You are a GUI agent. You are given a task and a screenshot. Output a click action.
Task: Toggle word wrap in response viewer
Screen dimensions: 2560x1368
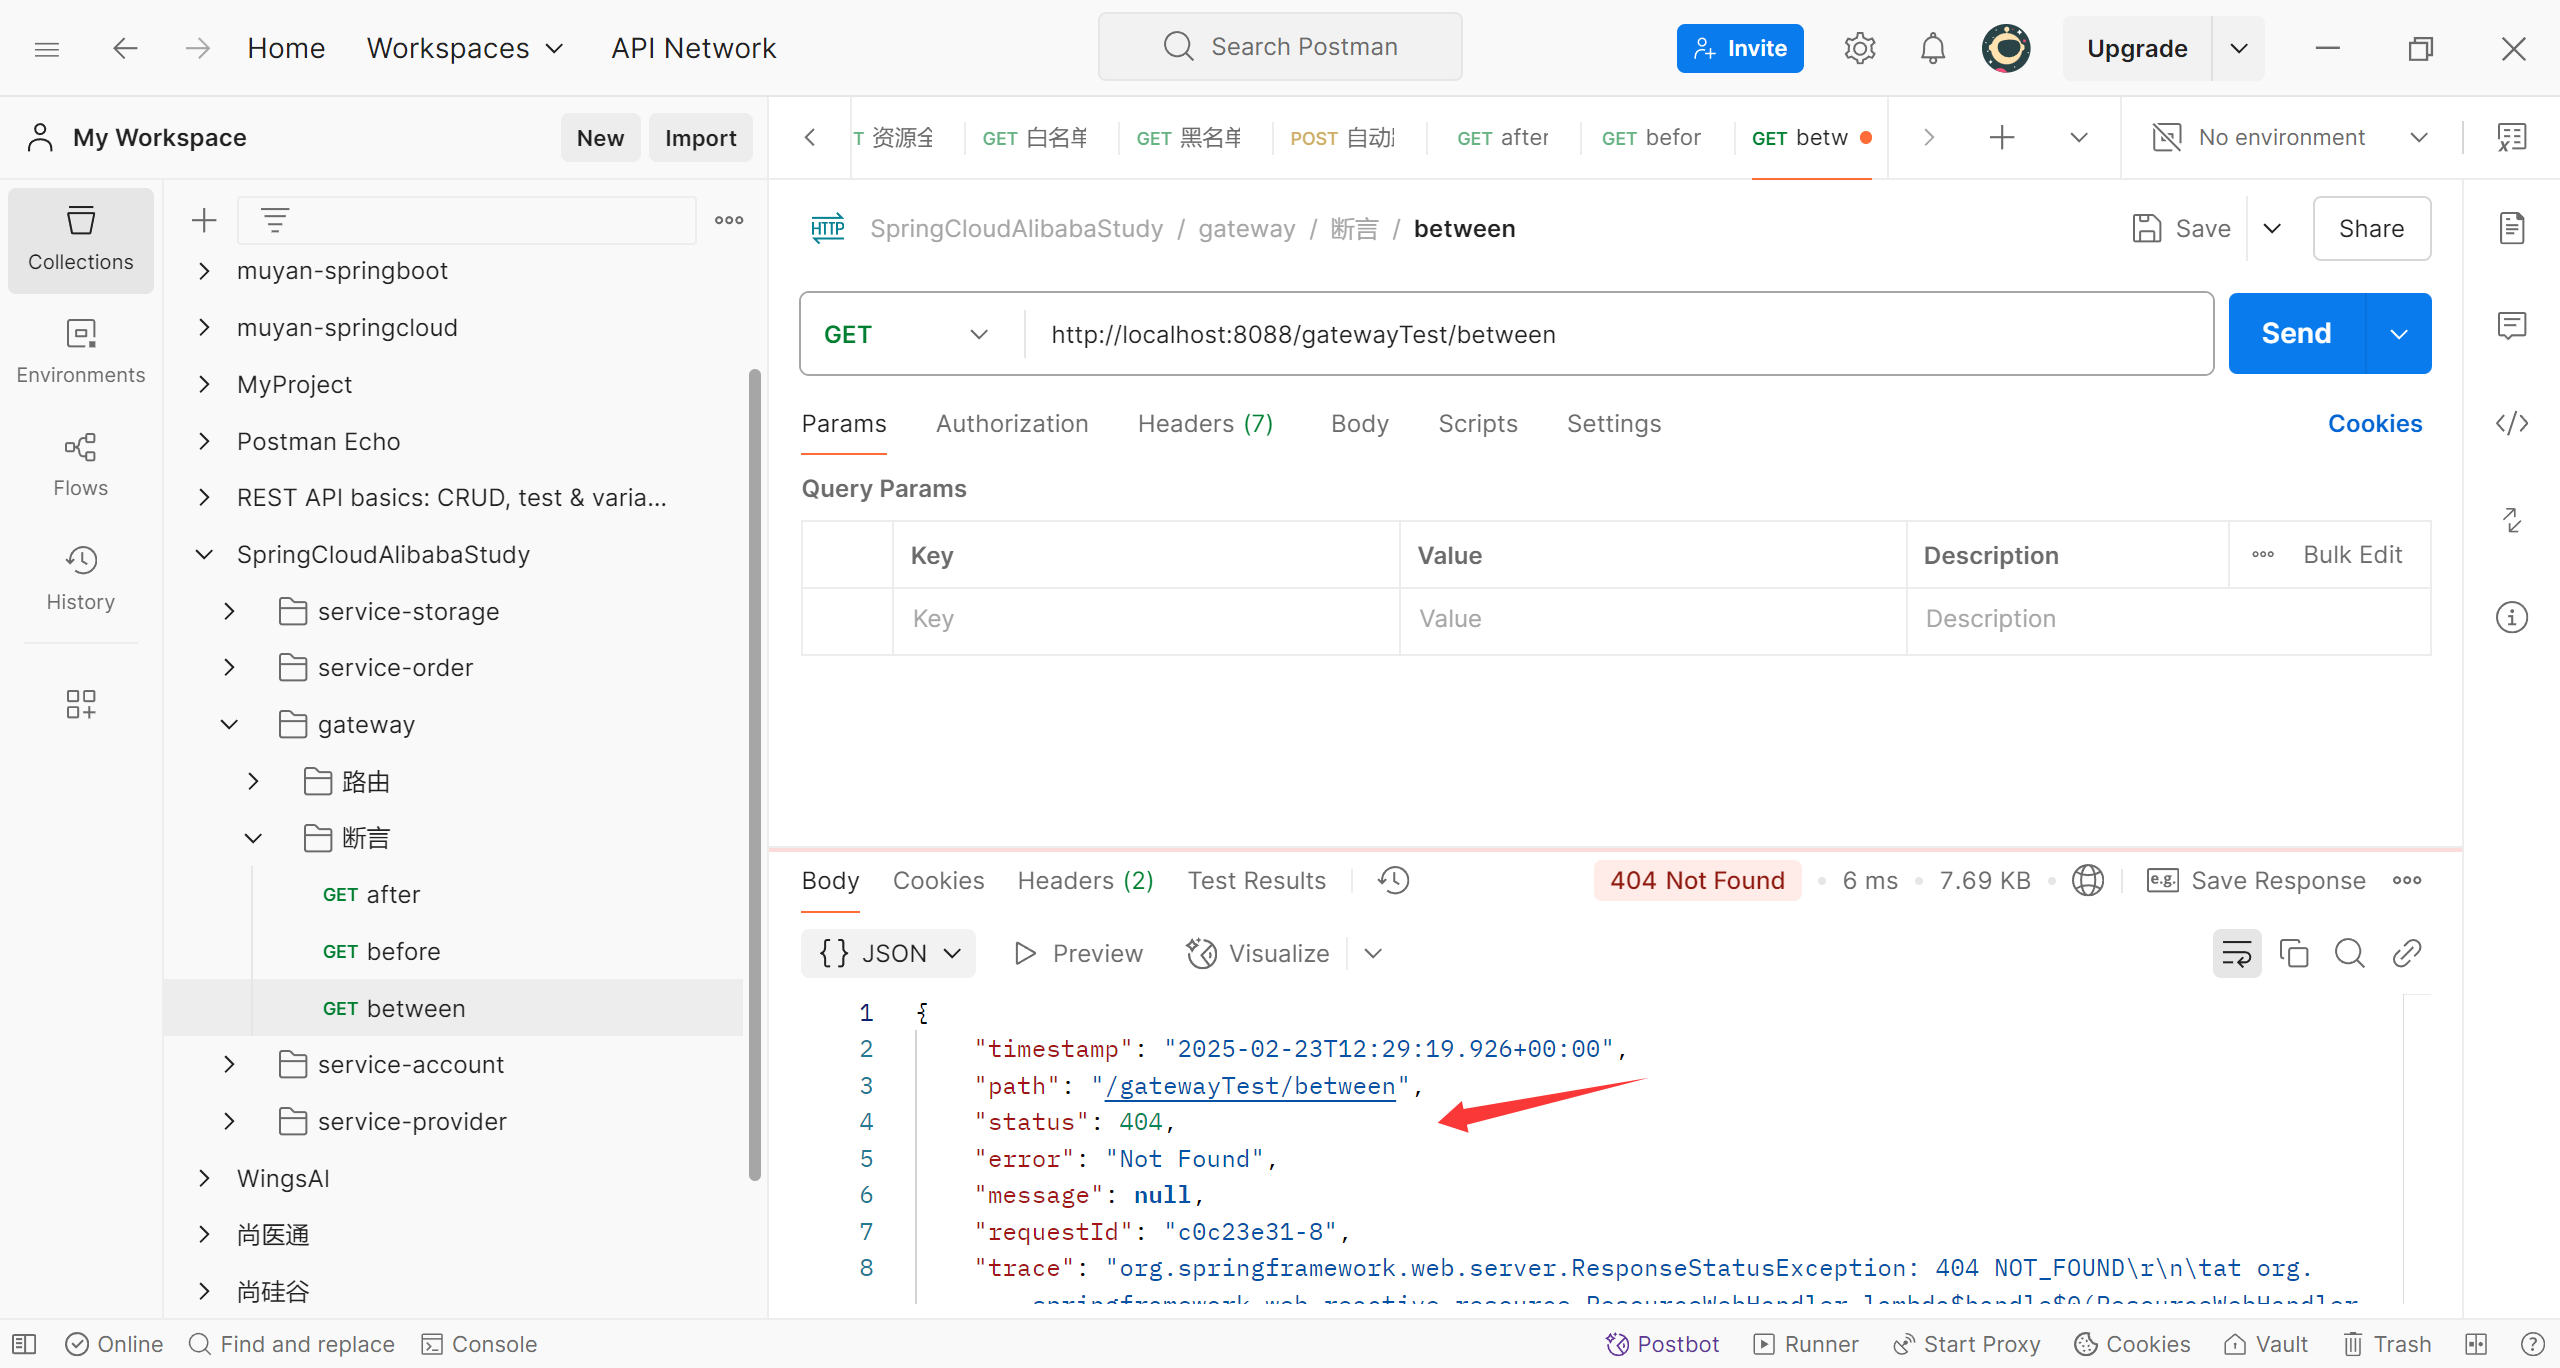pyautogui.click(x=2236, y=953)
